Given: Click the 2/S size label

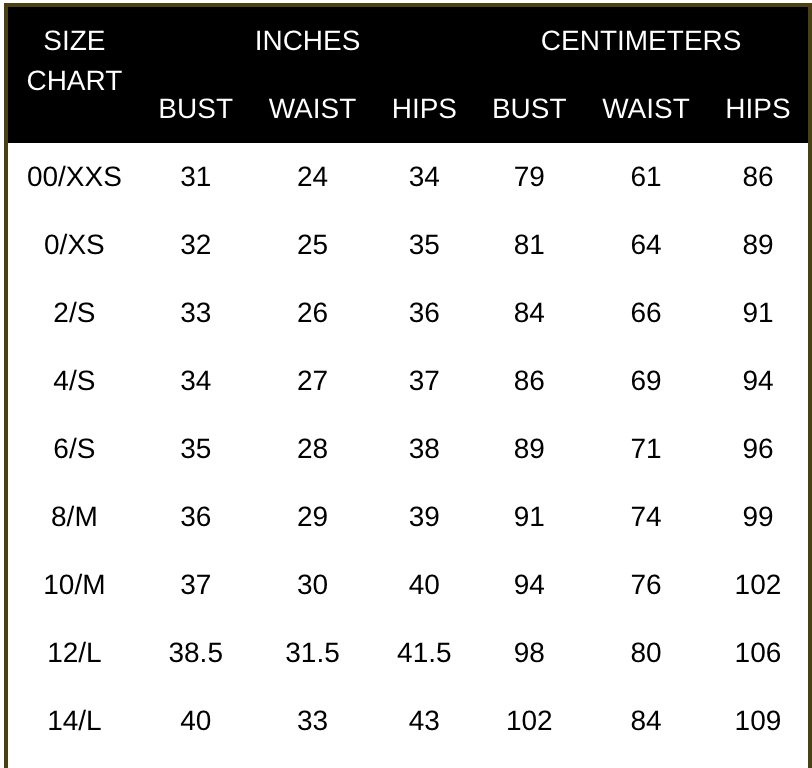Looking at the screenshot, I should click(74, 313).
